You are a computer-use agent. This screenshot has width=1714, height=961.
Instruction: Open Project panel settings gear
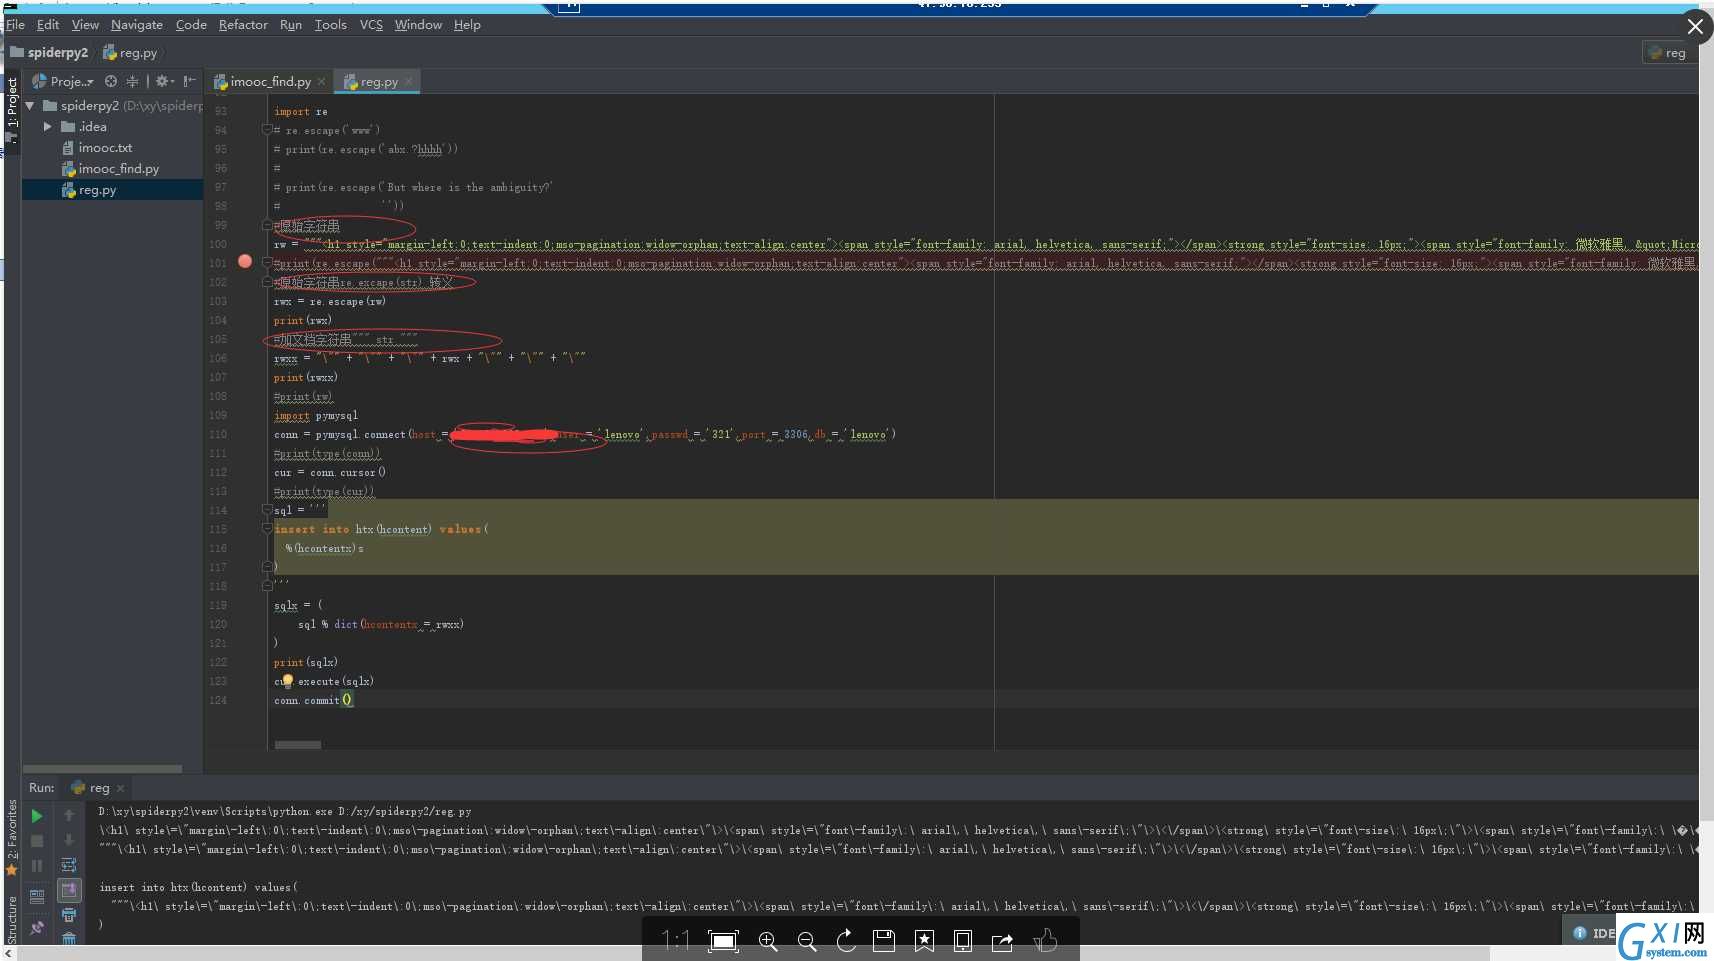pyautogui.click(x=165, y=81)
